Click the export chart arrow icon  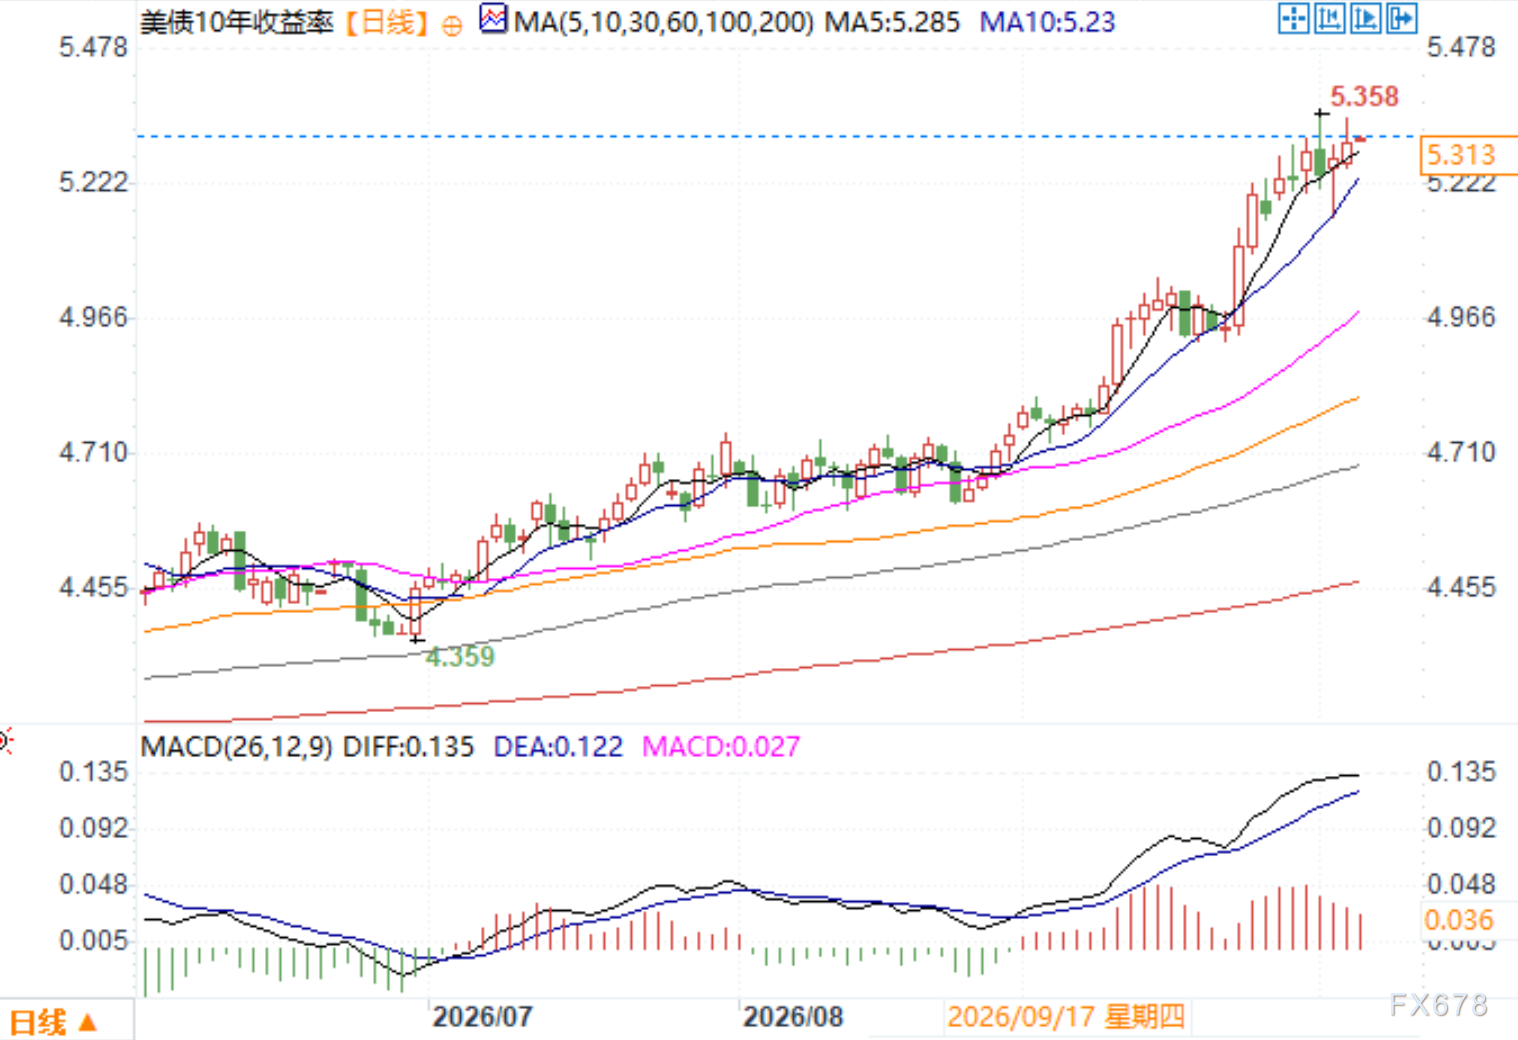pyautogui.click(x=1402, y=19)
